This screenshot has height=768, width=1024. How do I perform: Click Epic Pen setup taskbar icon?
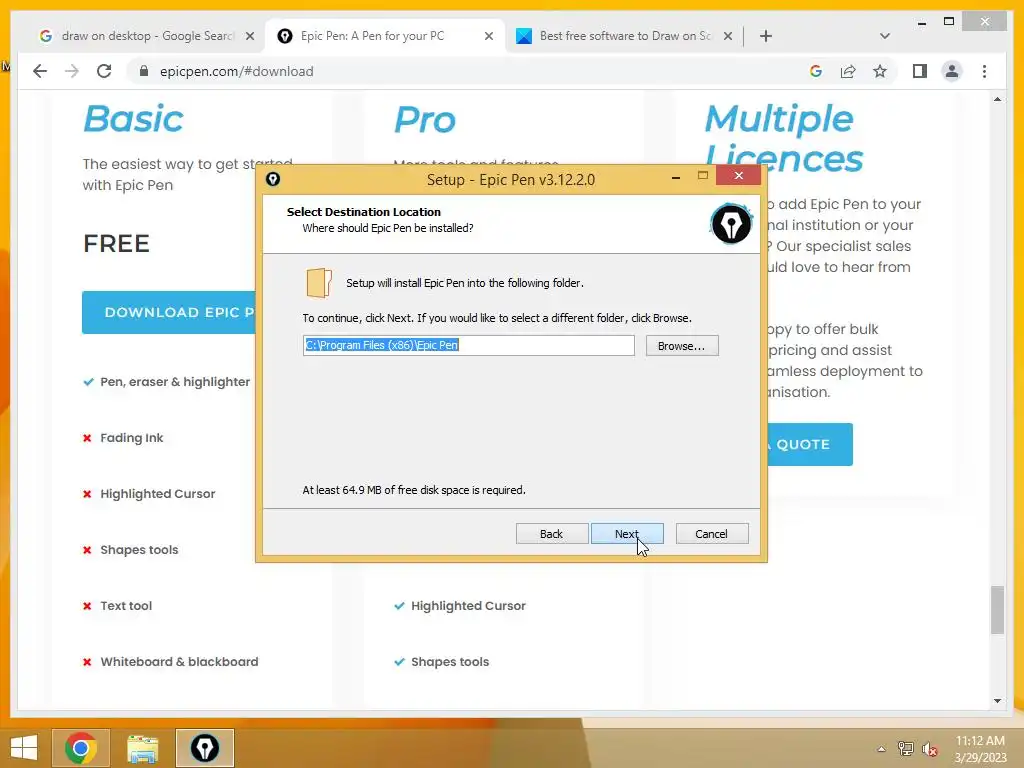204,748
